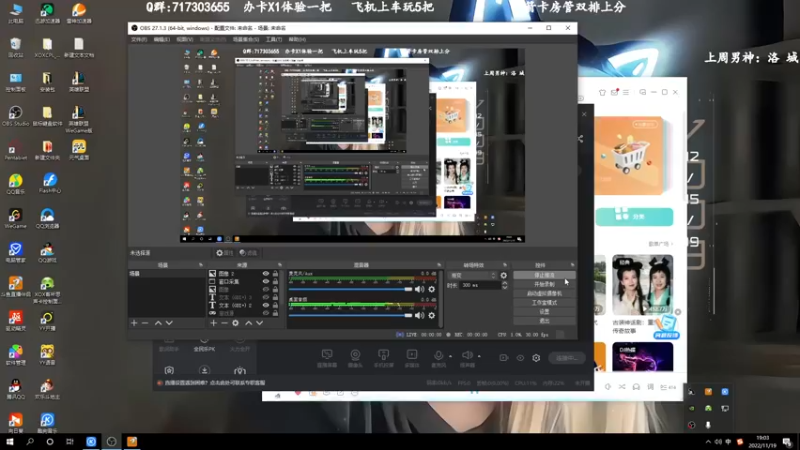Image resolution: width=800 pixels, height=450 pixels.
Task: Mute the 桌面音频 speaker icon
Action: point(419,315)
